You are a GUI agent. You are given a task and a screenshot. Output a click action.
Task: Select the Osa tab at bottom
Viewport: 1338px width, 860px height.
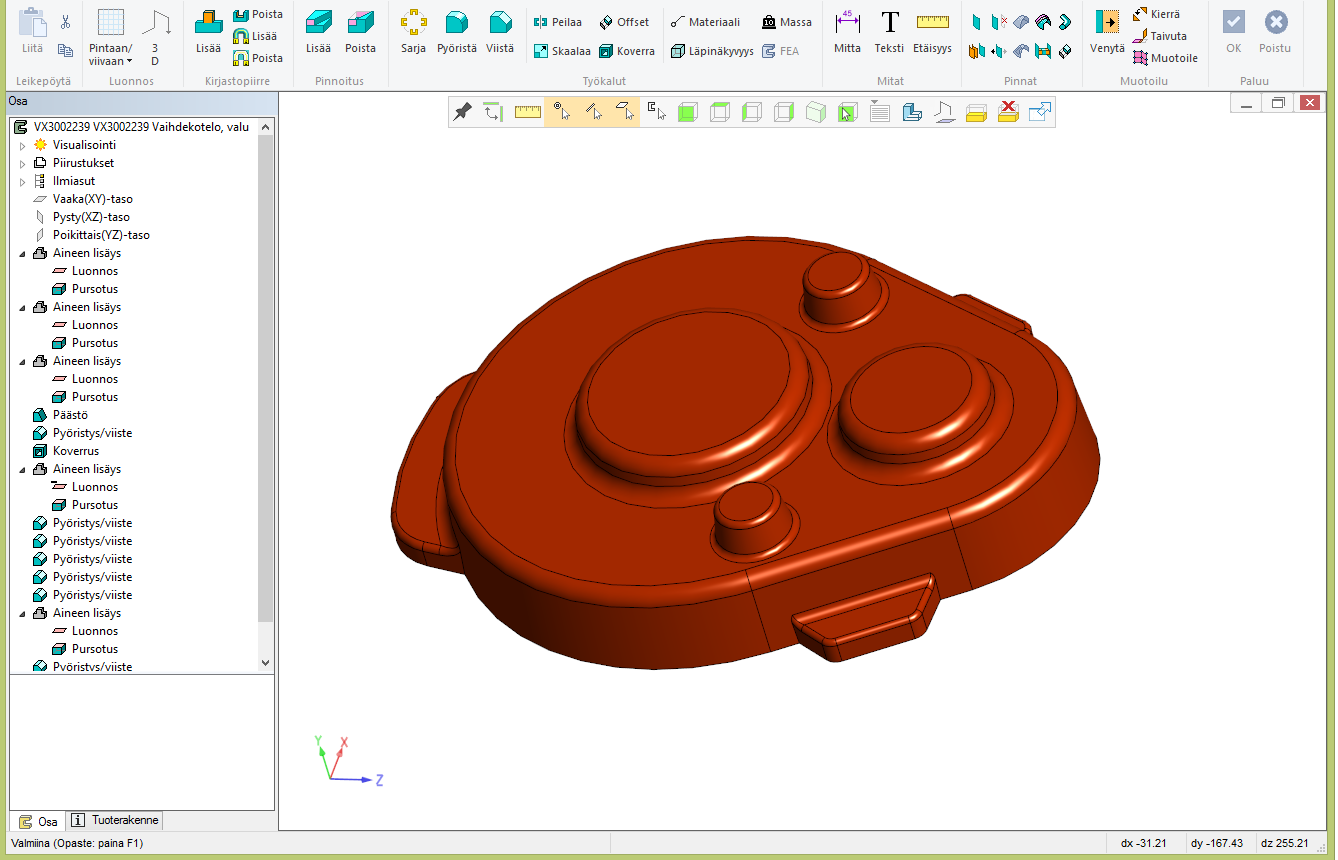[38, 822]
